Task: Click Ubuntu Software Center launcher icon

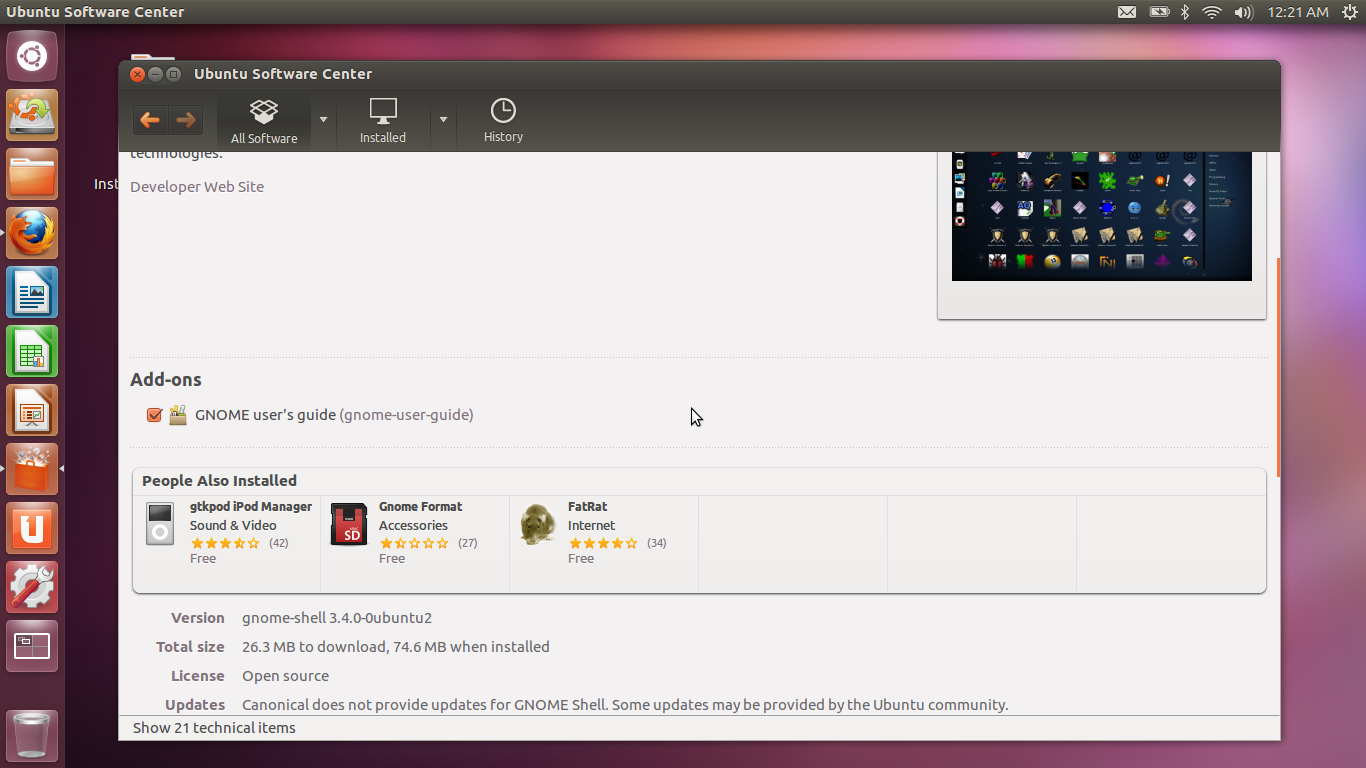Action: 32,469
